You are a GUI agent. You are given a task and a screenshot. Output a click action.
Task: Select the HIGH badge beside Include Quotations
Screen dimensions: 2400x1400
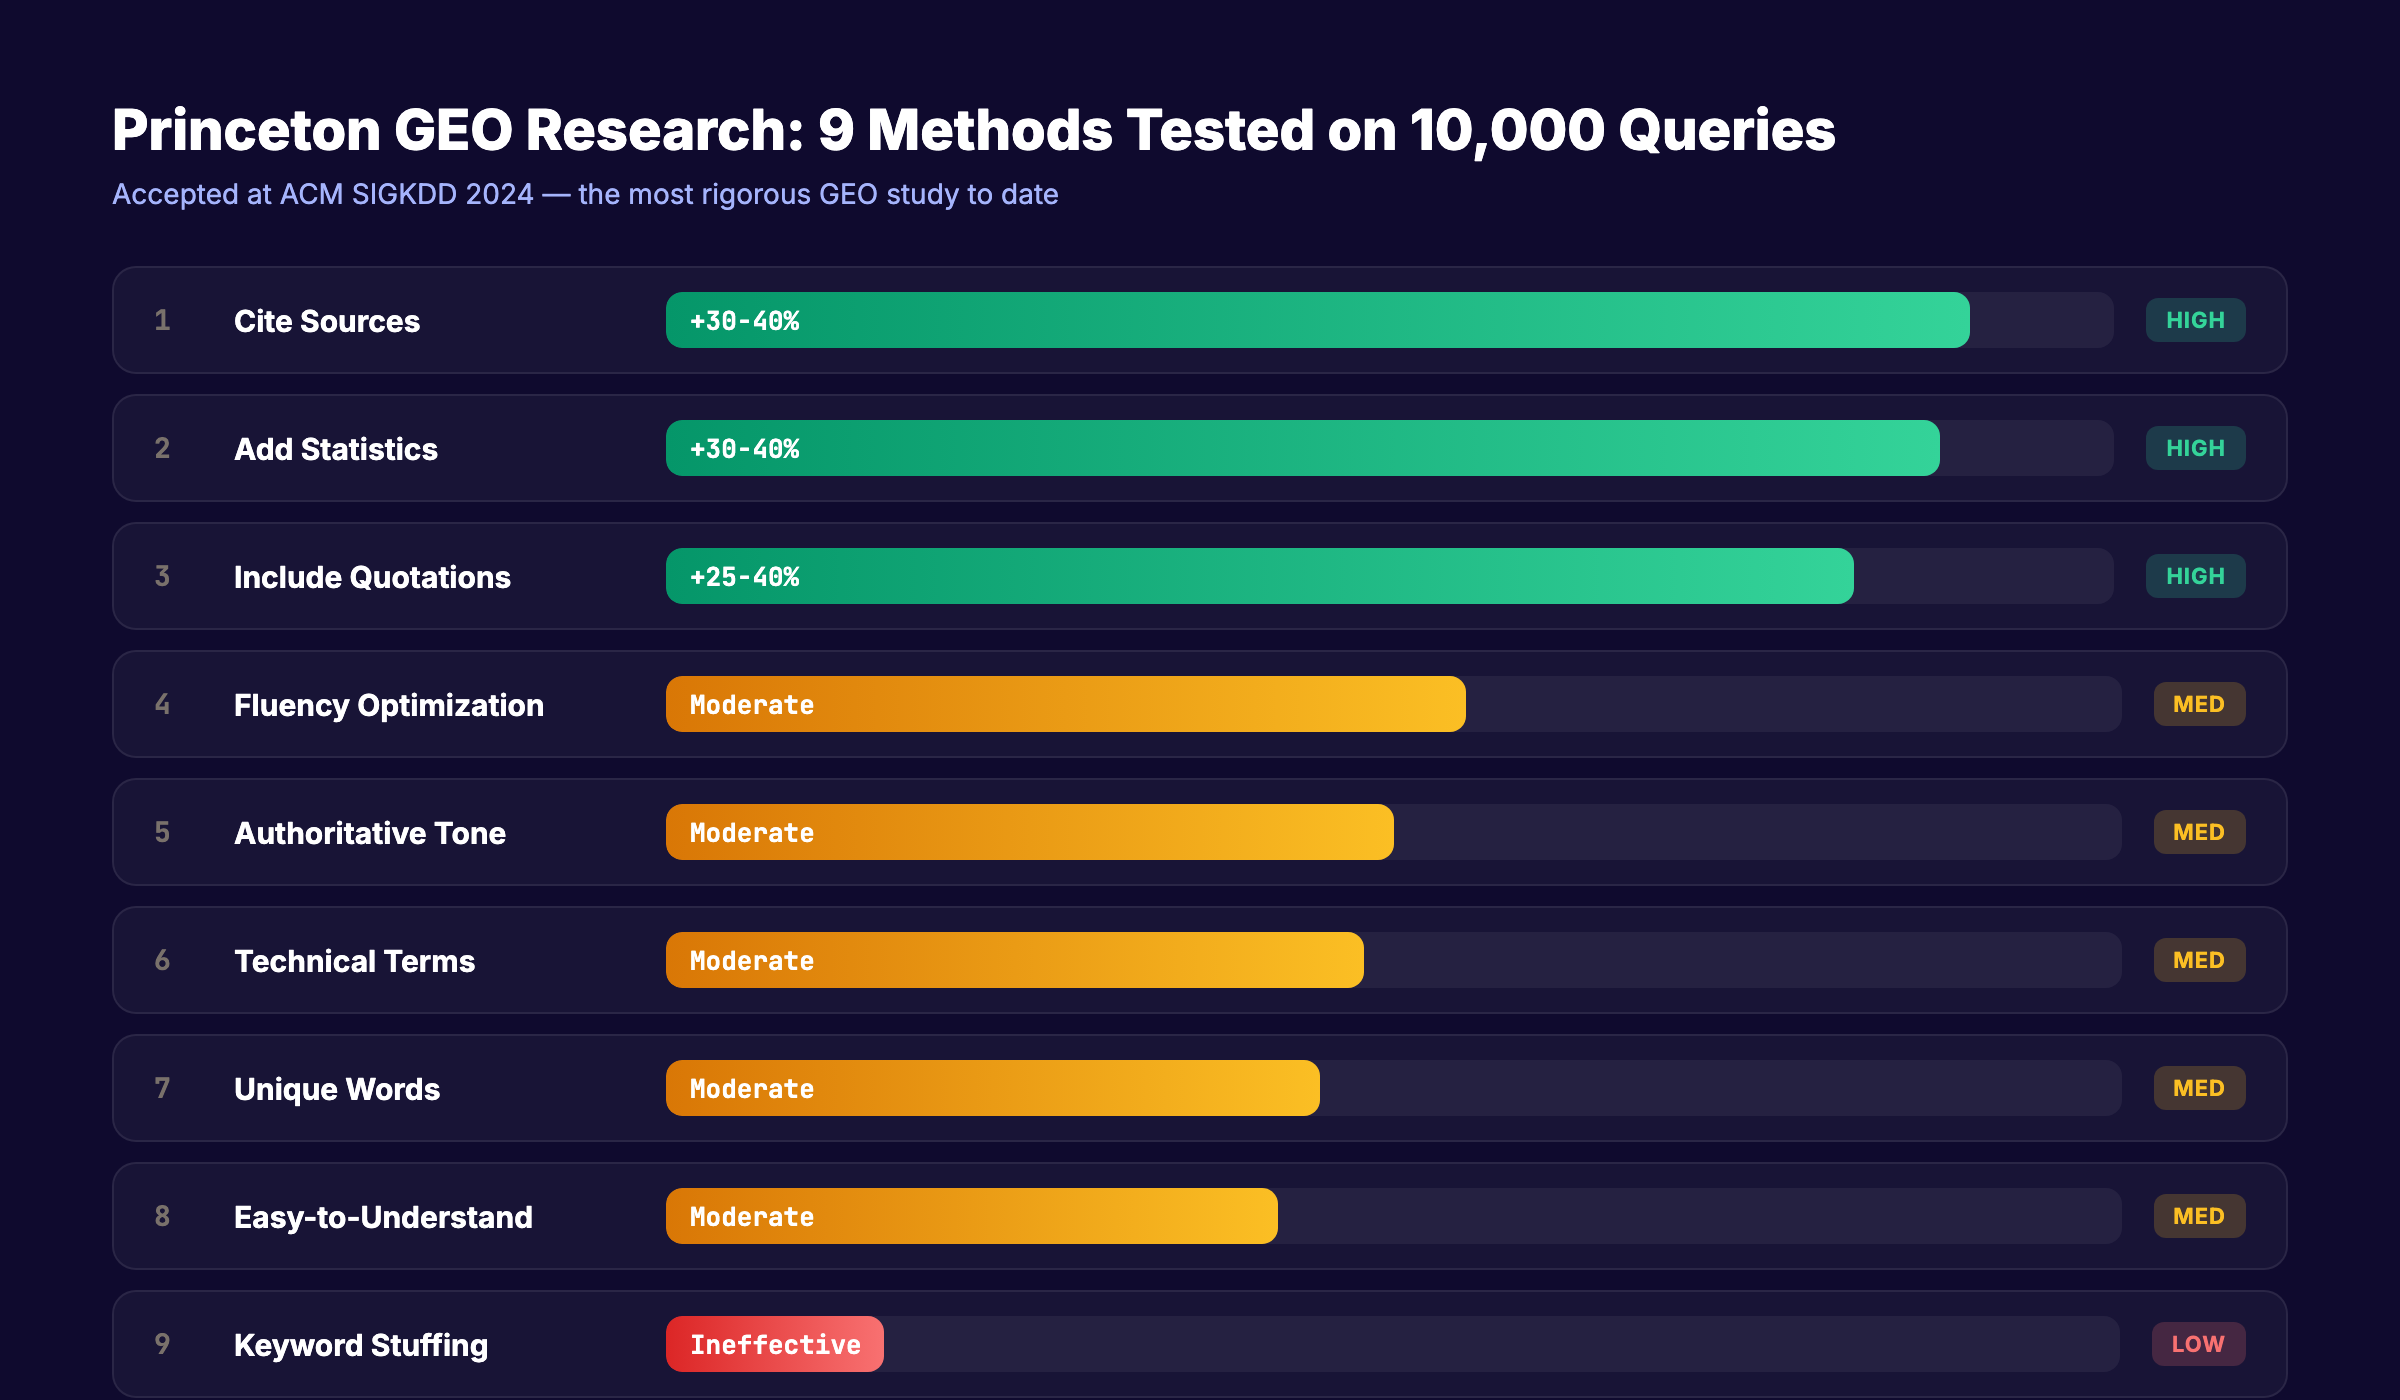(2196, 576)
